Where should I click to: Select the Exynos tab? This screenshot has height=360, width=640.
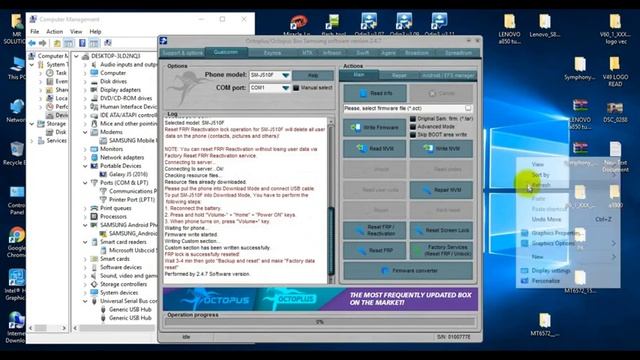(x=272, y=53)
